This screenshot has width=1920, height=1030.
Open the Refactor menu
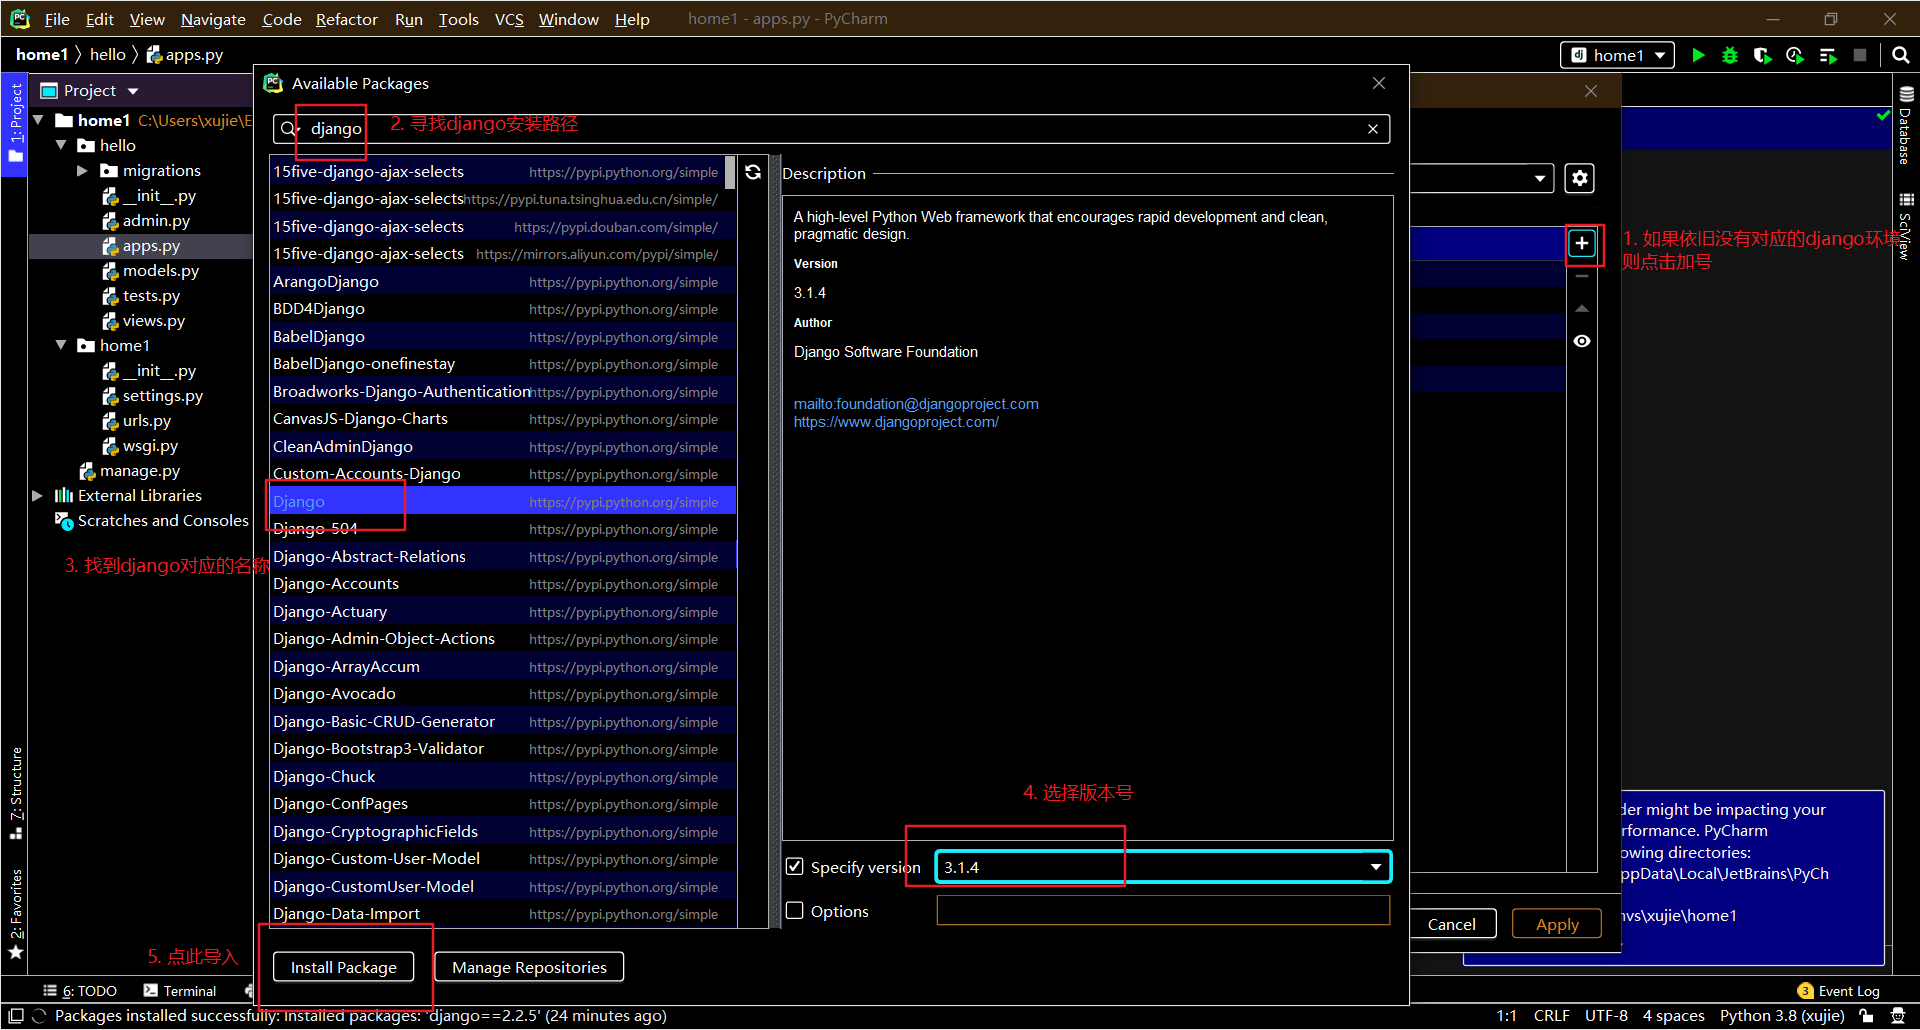347,19
